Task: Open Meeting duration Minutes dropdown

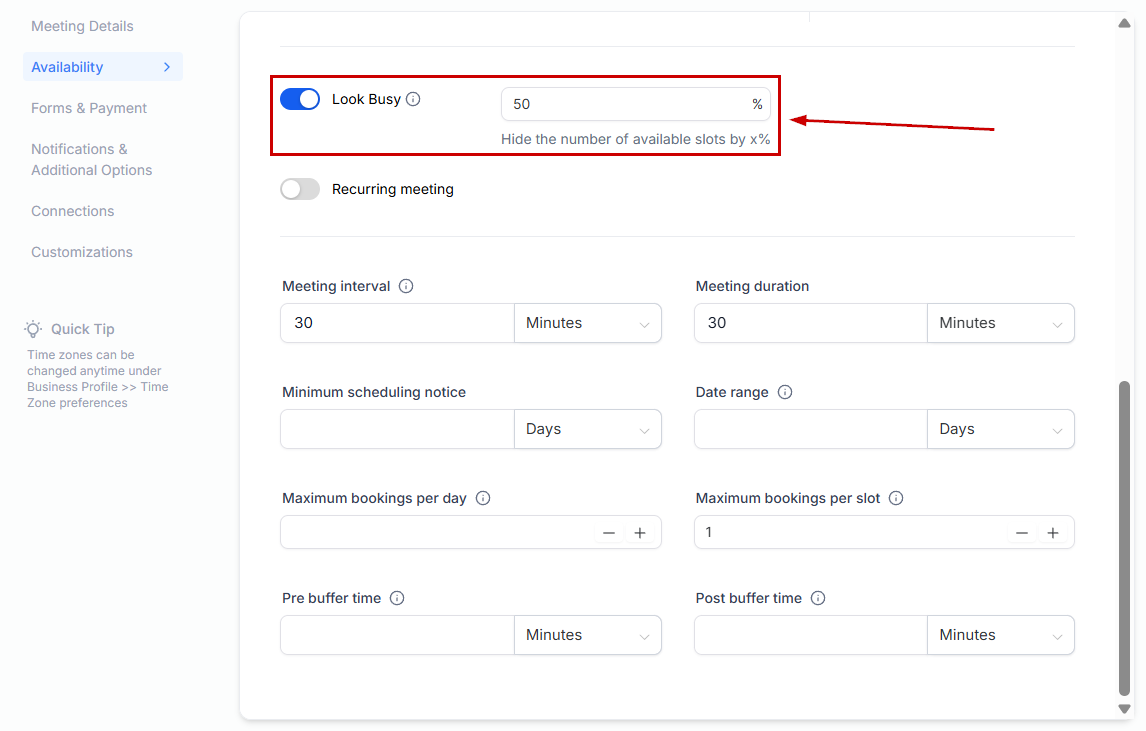Action: point(1000,323)
